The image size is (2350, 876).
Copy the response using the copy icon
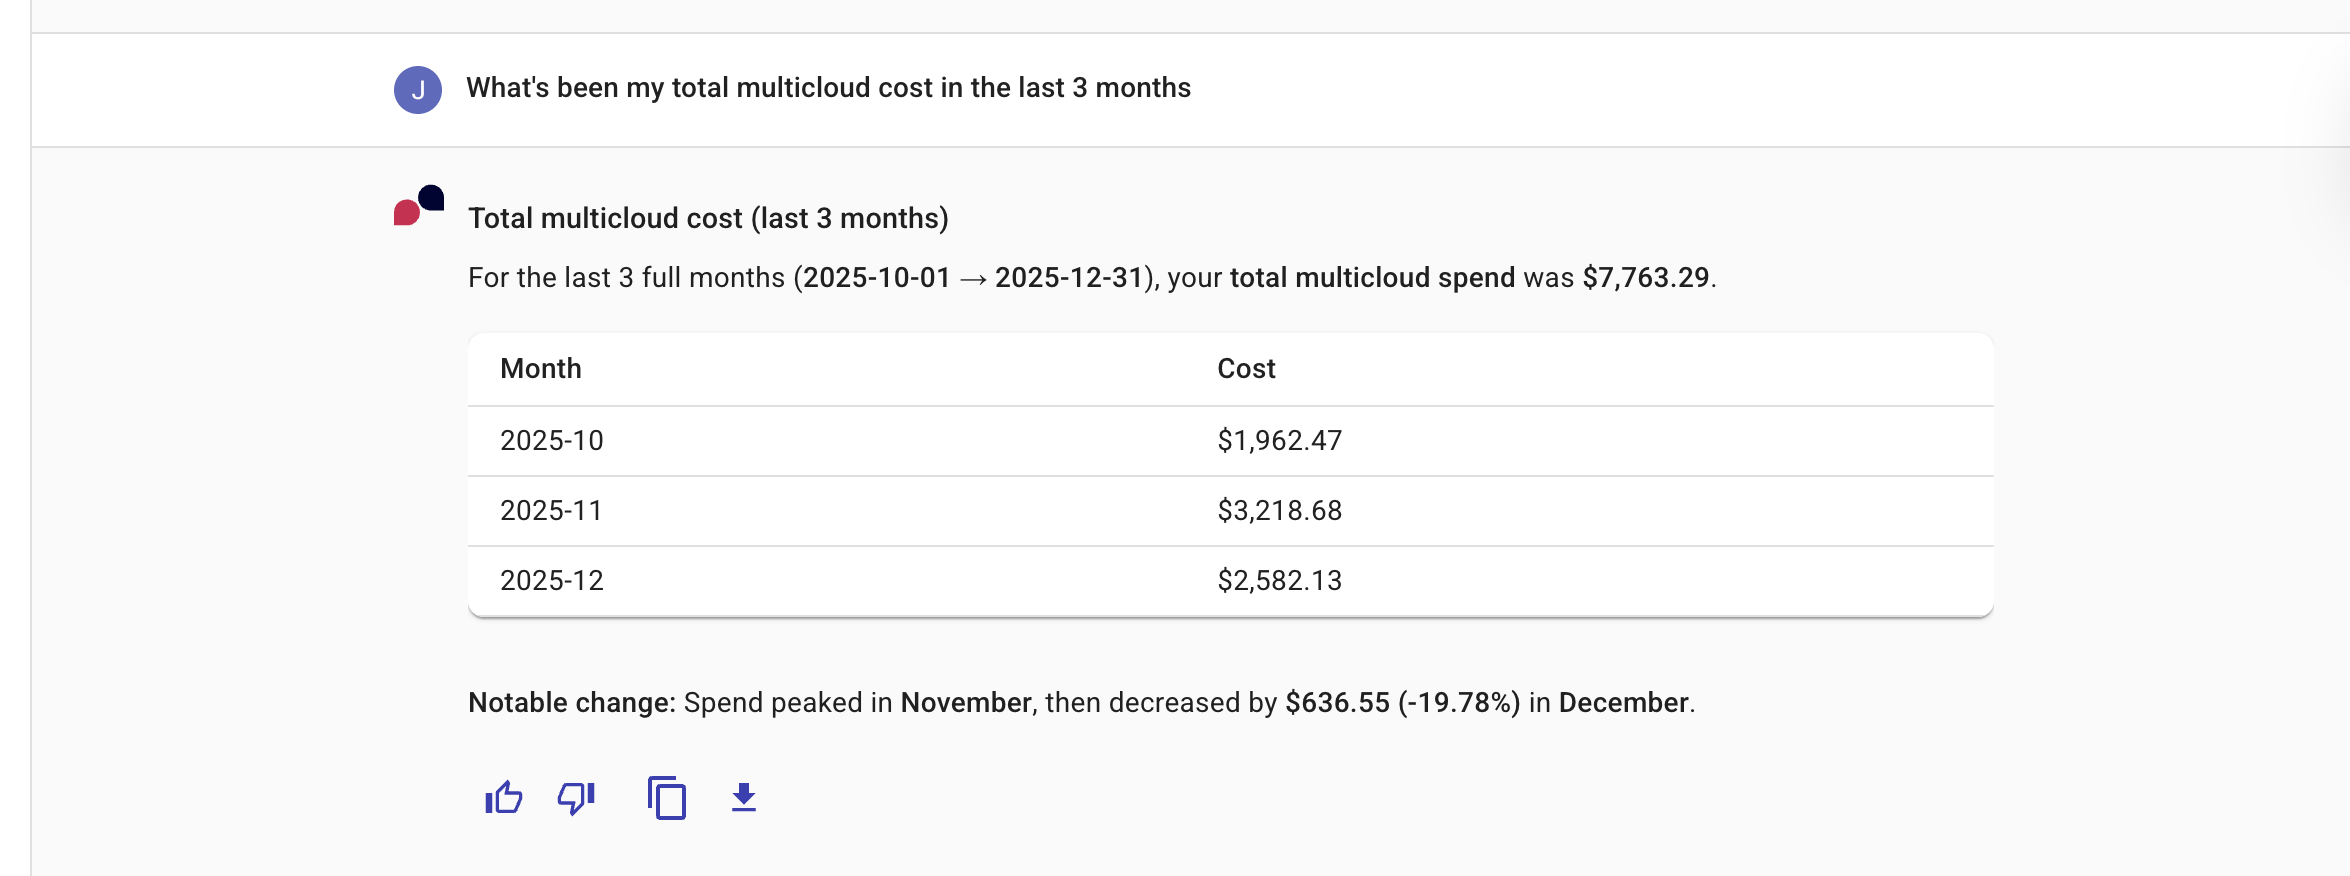pyautogui.click(x=667, y=798)
